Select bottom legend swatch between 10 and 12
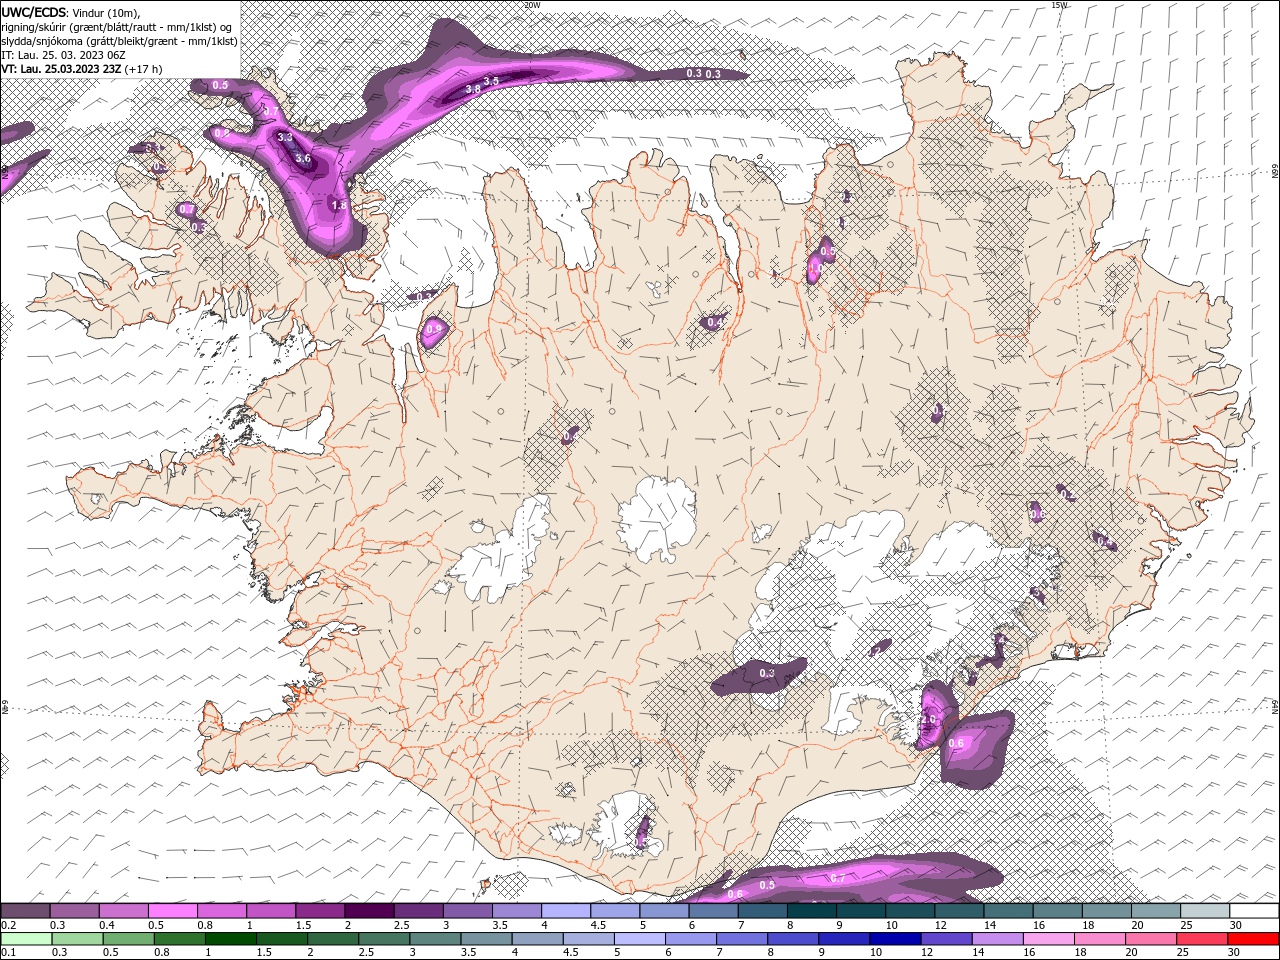The image size is (1280, 960). [894, 939]
